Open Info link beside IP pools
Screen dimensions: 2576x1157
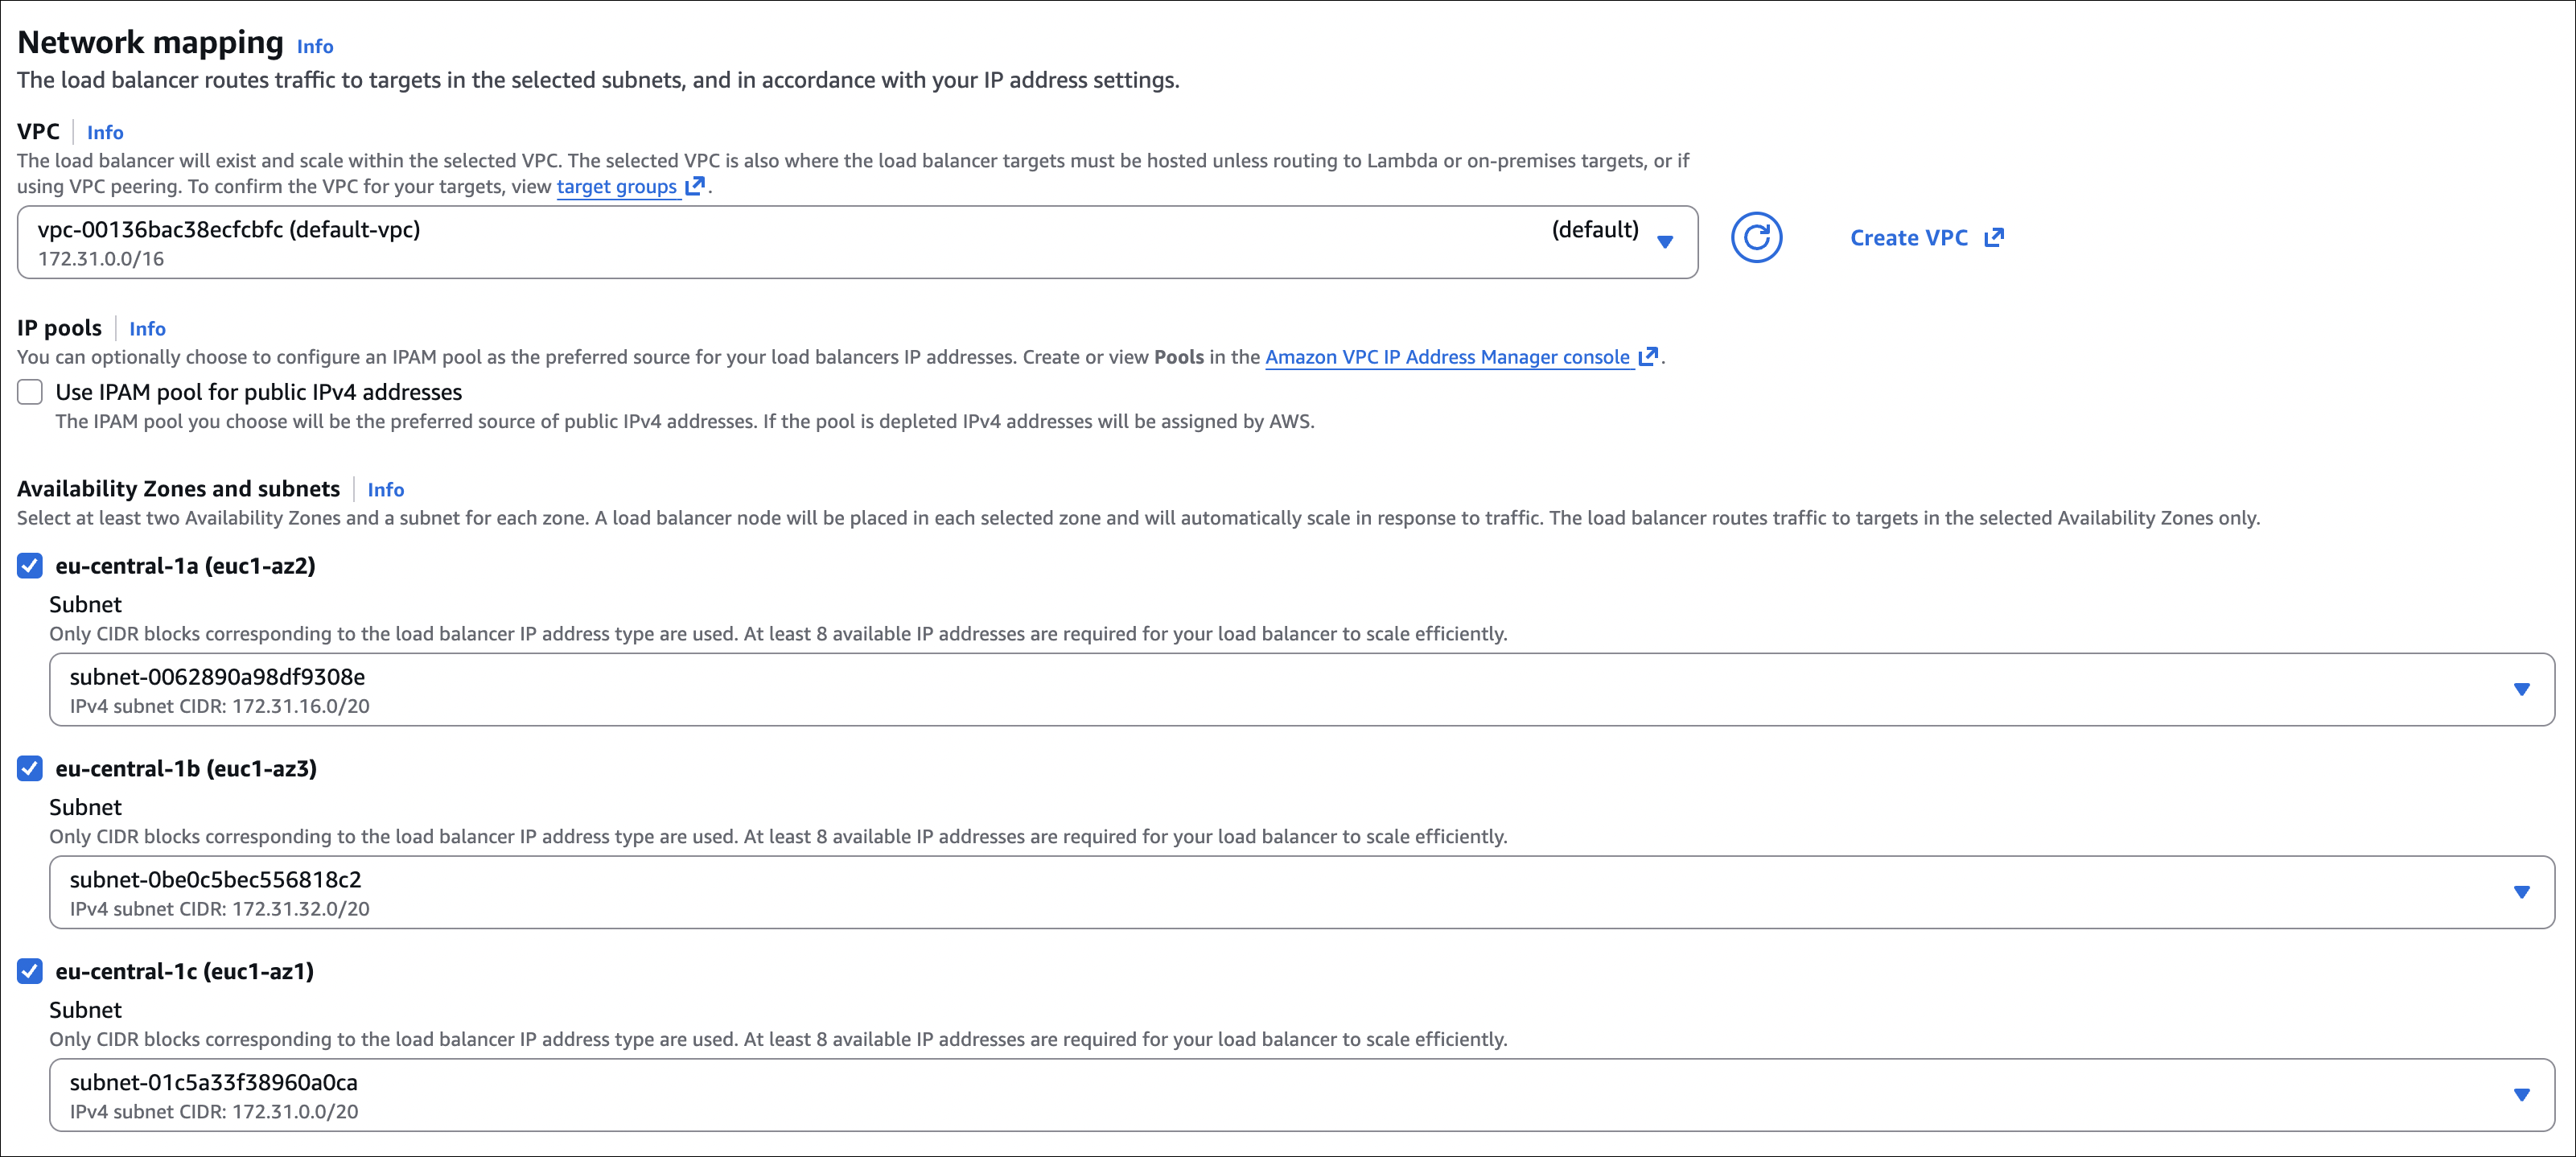click(147, 329)
